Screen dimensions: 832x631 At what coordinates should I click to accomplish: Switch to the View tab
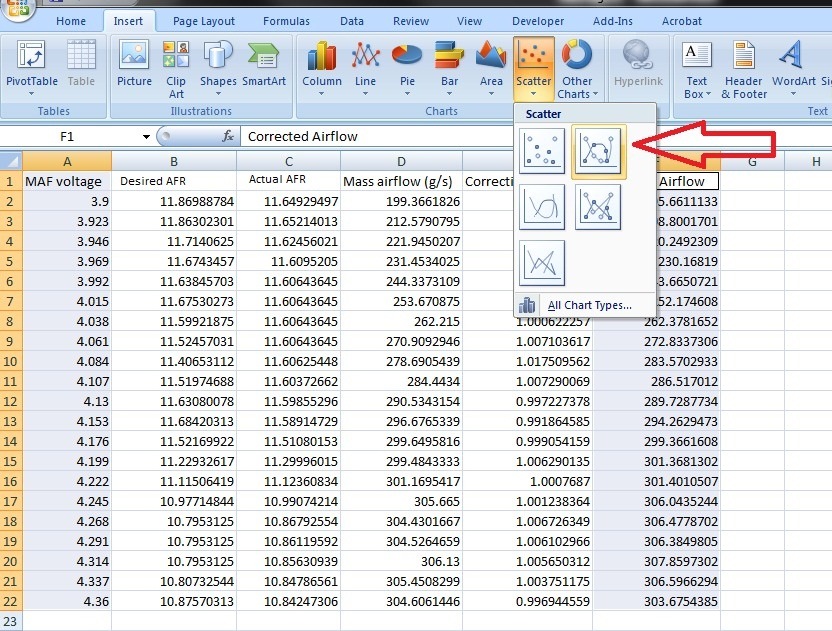coord(469,21)
